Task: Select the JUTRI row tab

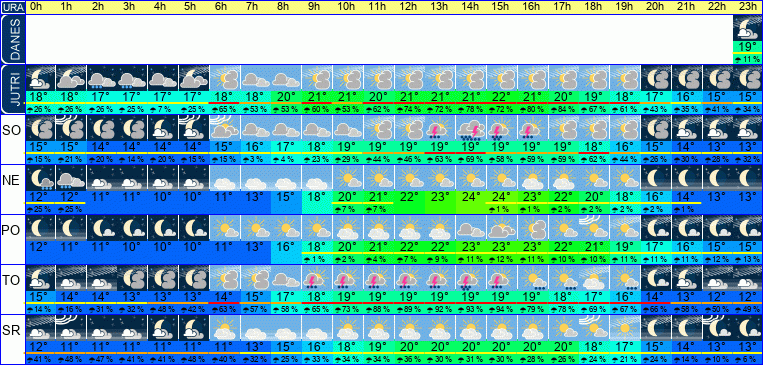Action: [12, 90]
